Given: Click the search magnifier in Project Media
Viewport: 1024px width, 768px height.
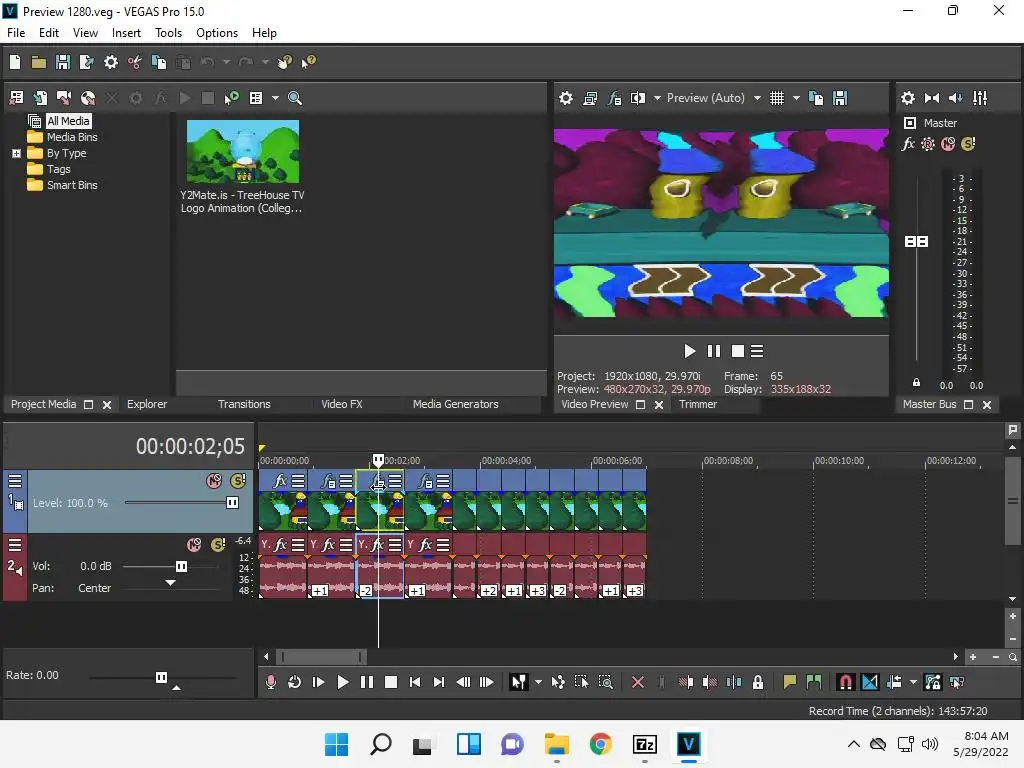Looking at the screenshot, I should click(295, 98).
